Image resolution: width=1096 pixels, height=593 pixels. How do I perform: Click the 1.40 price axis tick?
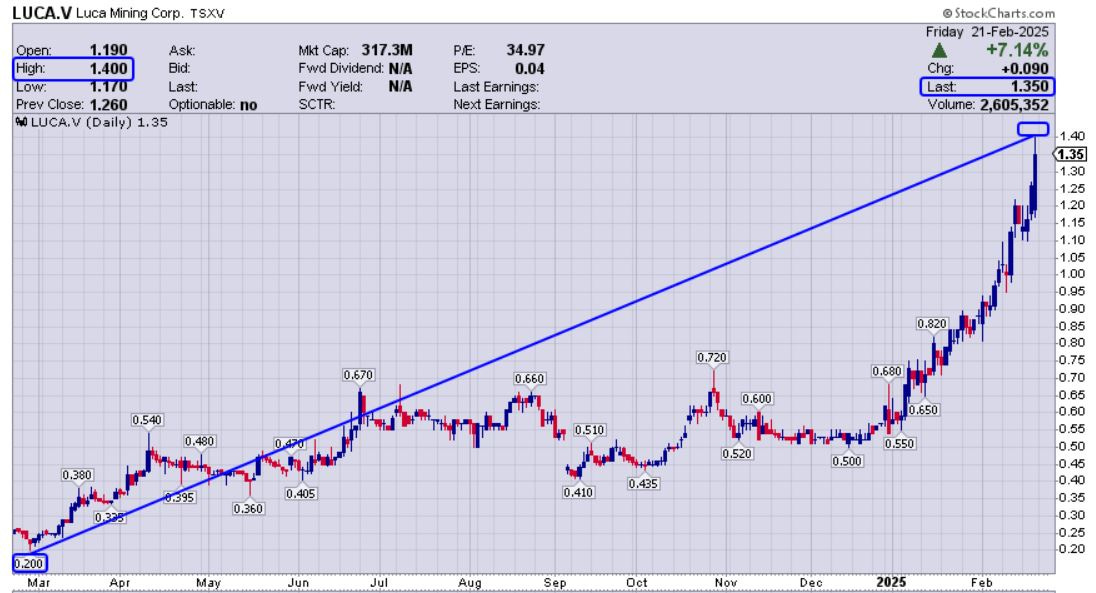[1072, 136]
